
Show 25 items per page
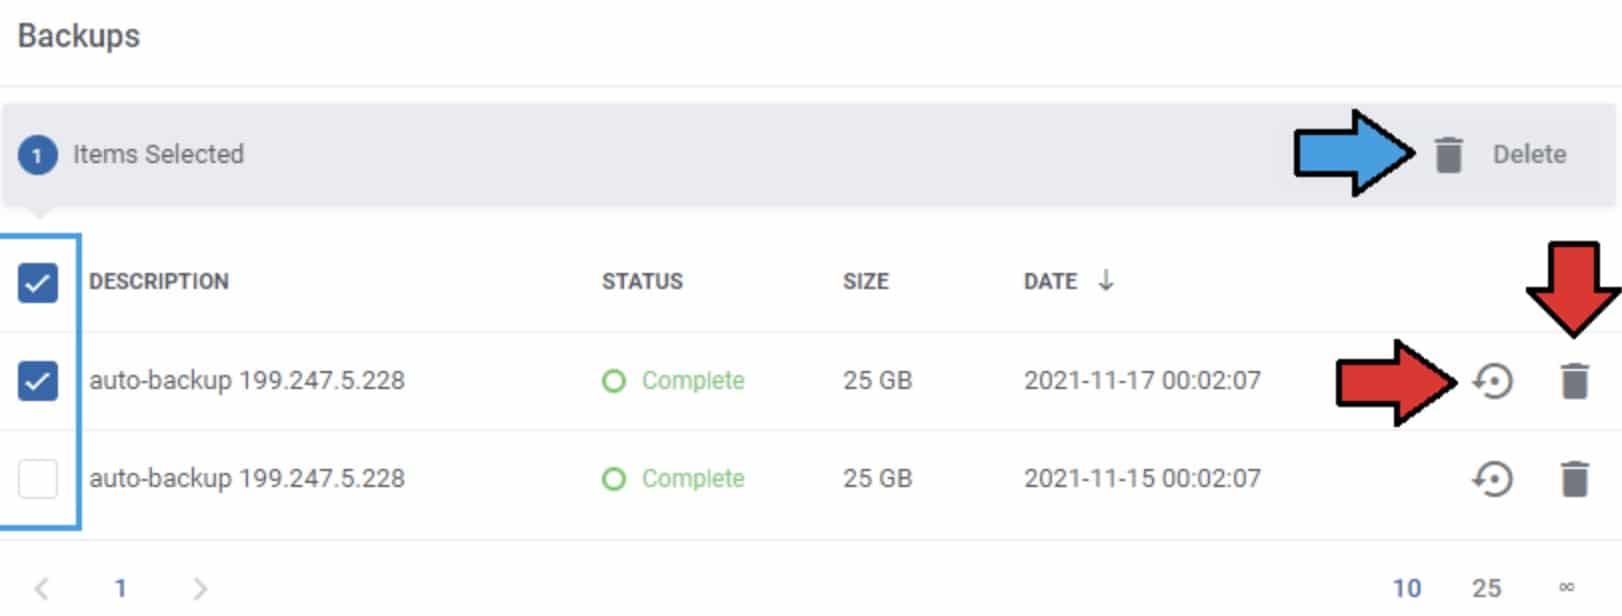[1486, 588]
